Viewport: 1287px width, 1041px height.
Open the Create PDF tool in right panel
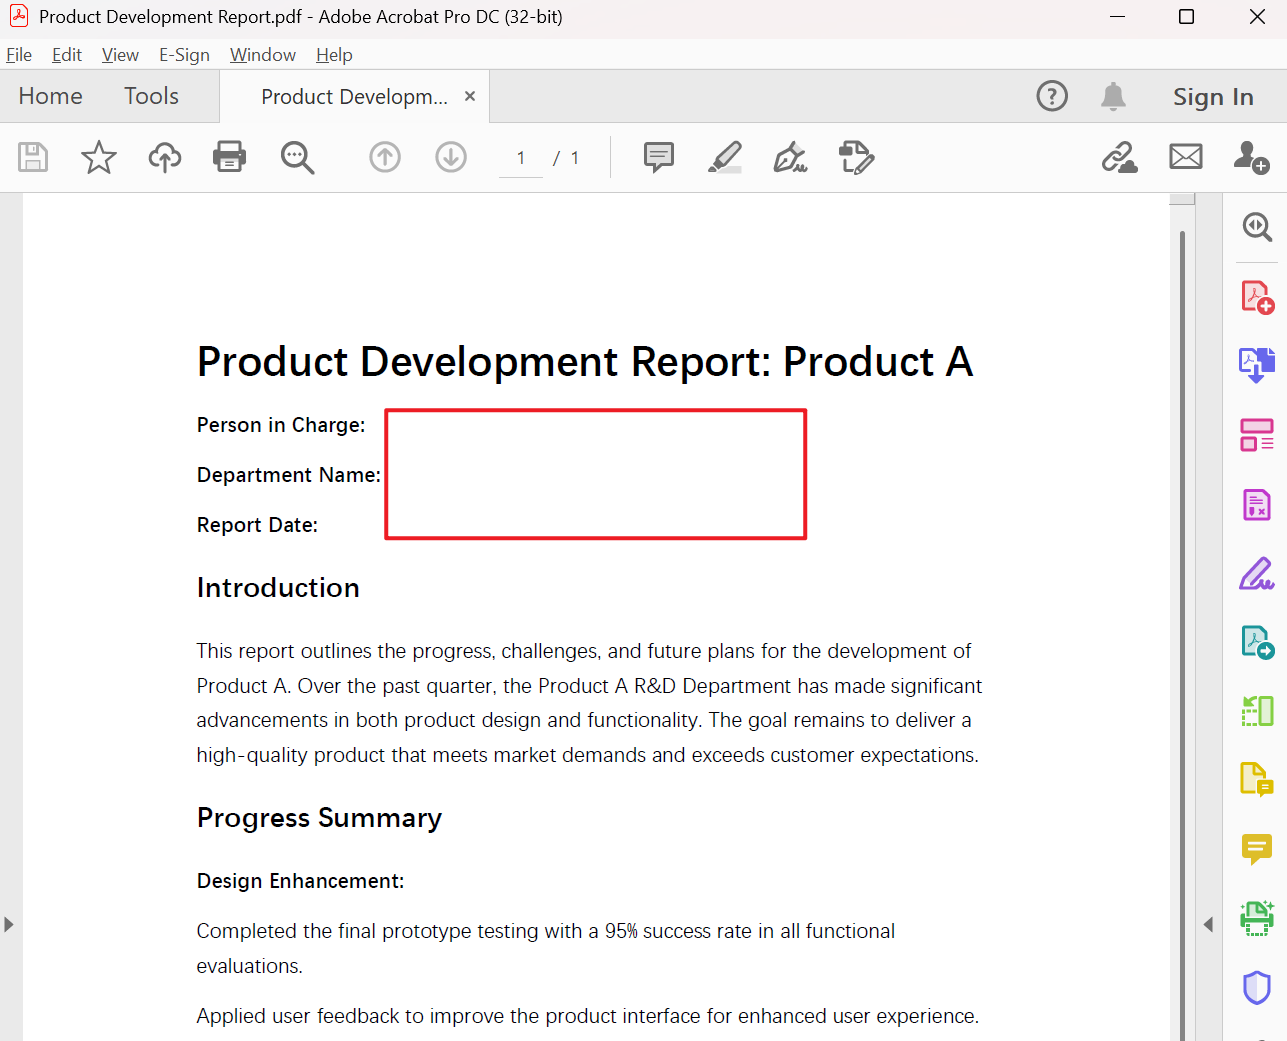tap(1256, 296)
